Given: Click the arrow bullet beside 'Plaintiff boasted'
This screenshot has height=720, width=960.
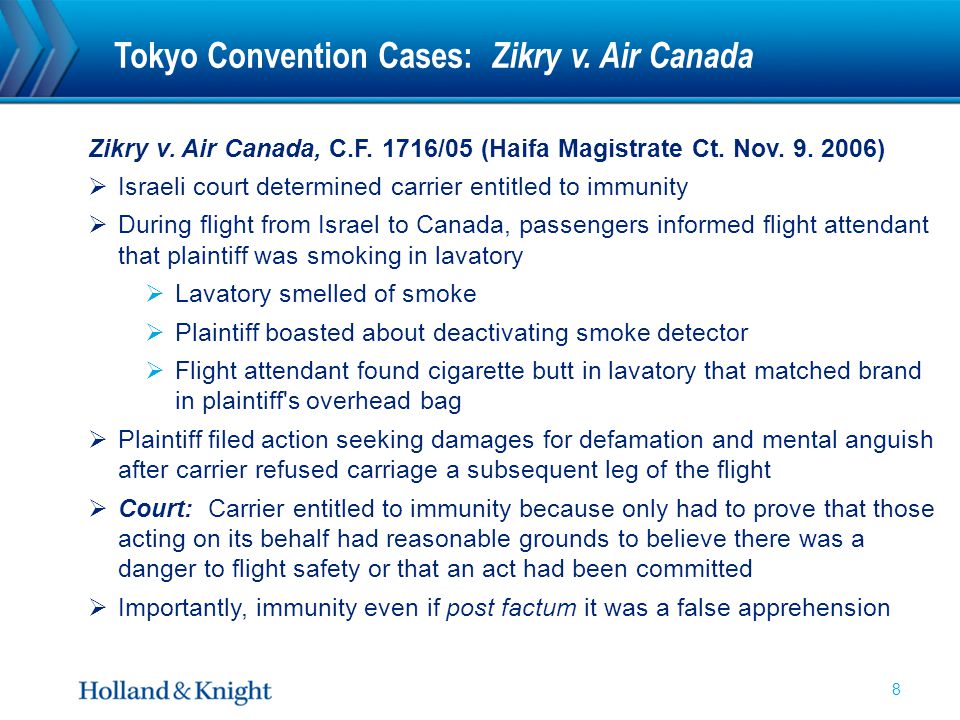Looking at the screenshot, I should [x=155, y=333].
